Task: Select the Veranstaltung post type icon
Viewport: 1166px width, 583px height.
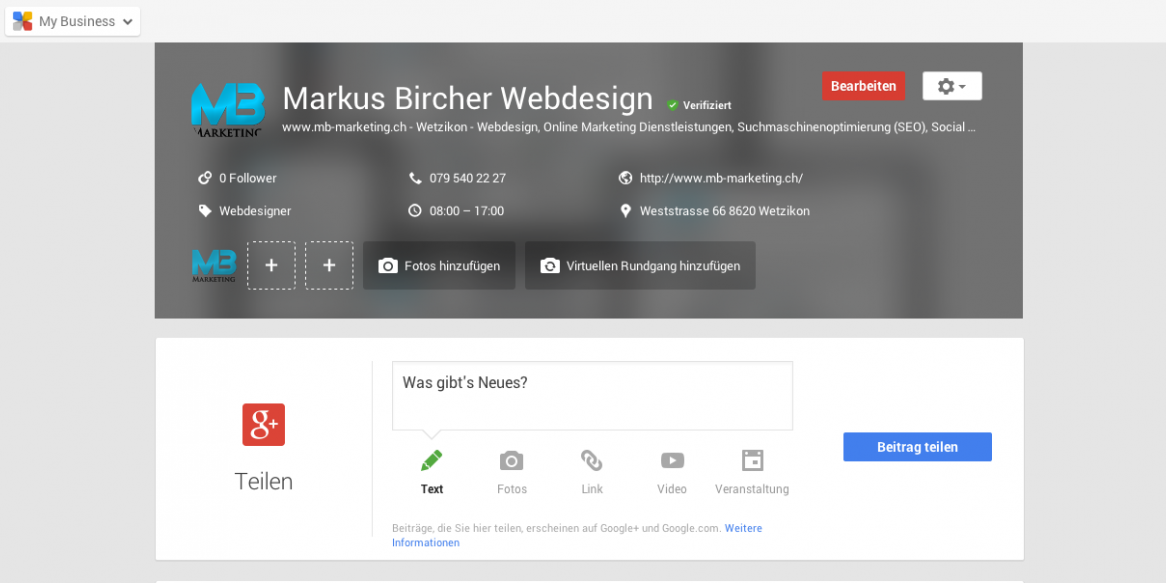Action: 751,460
